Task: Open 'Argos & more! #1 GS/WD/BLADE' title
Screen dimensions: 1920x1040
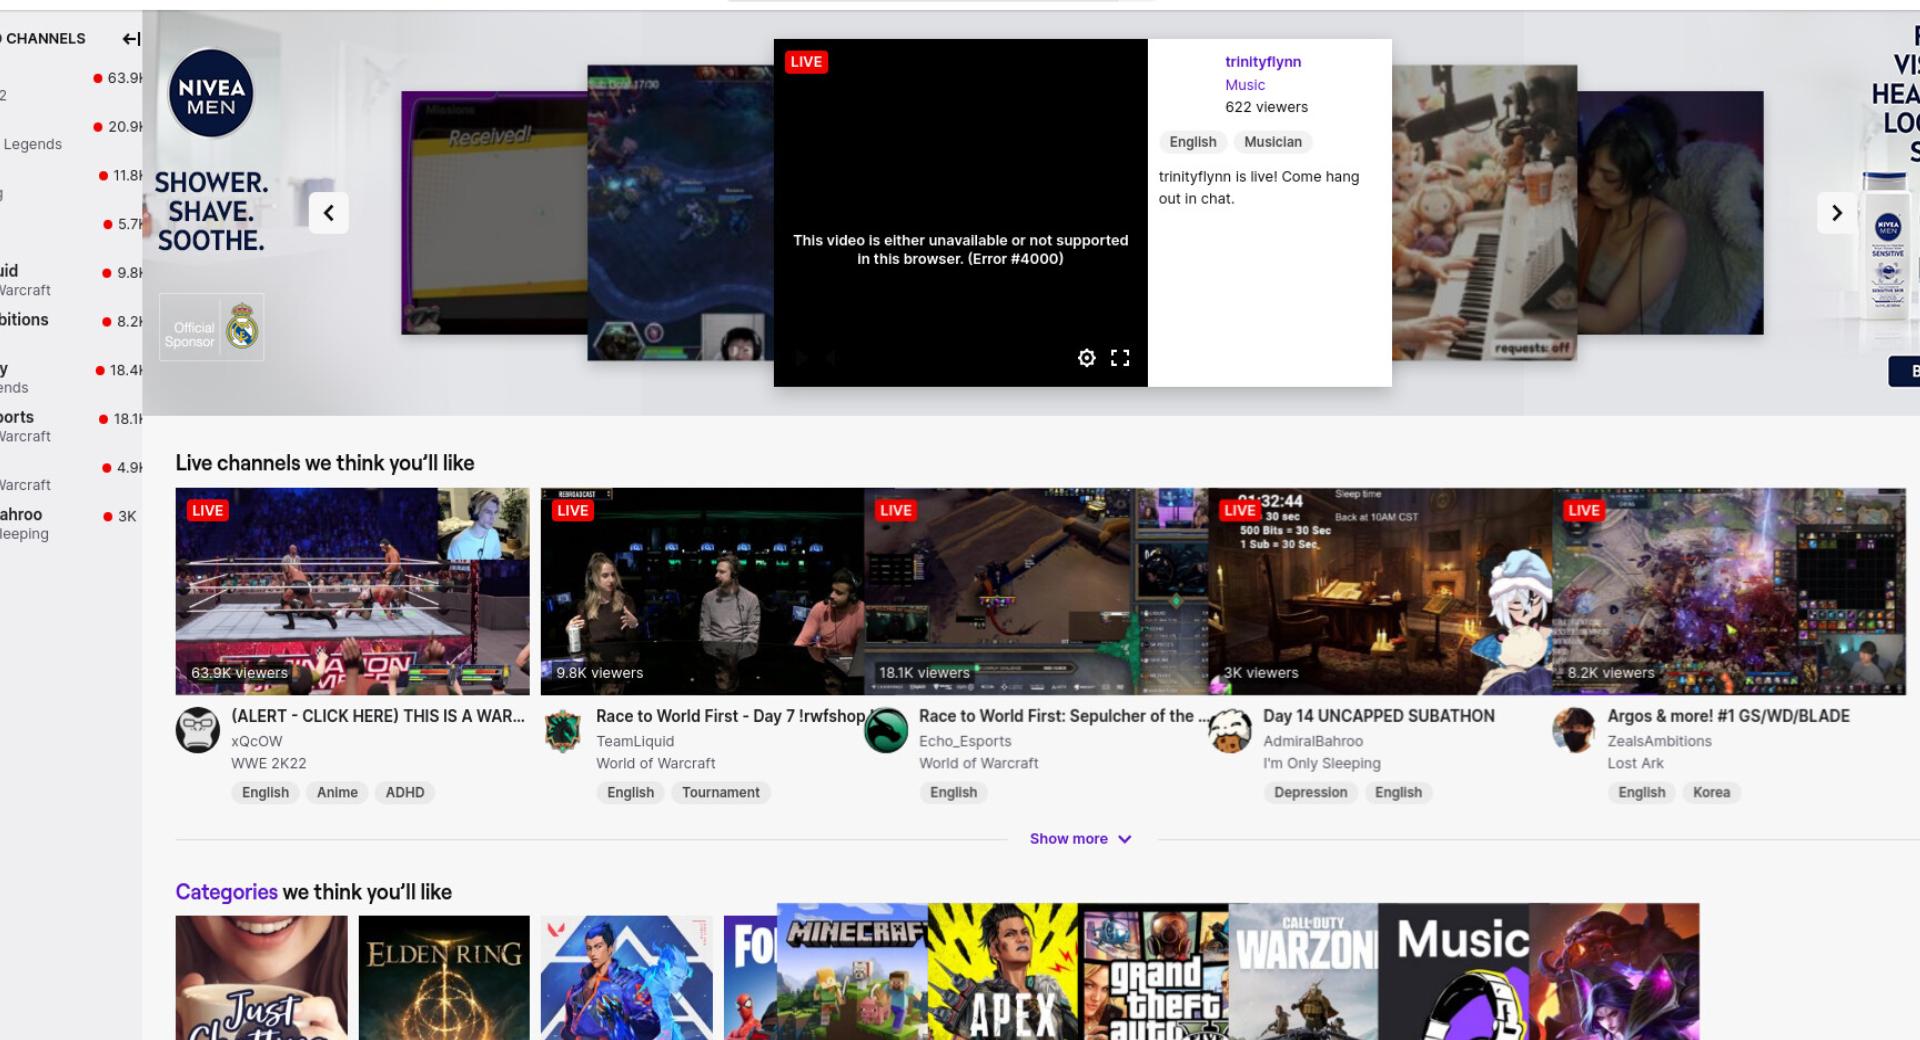Action: (x=1729, y=716)
